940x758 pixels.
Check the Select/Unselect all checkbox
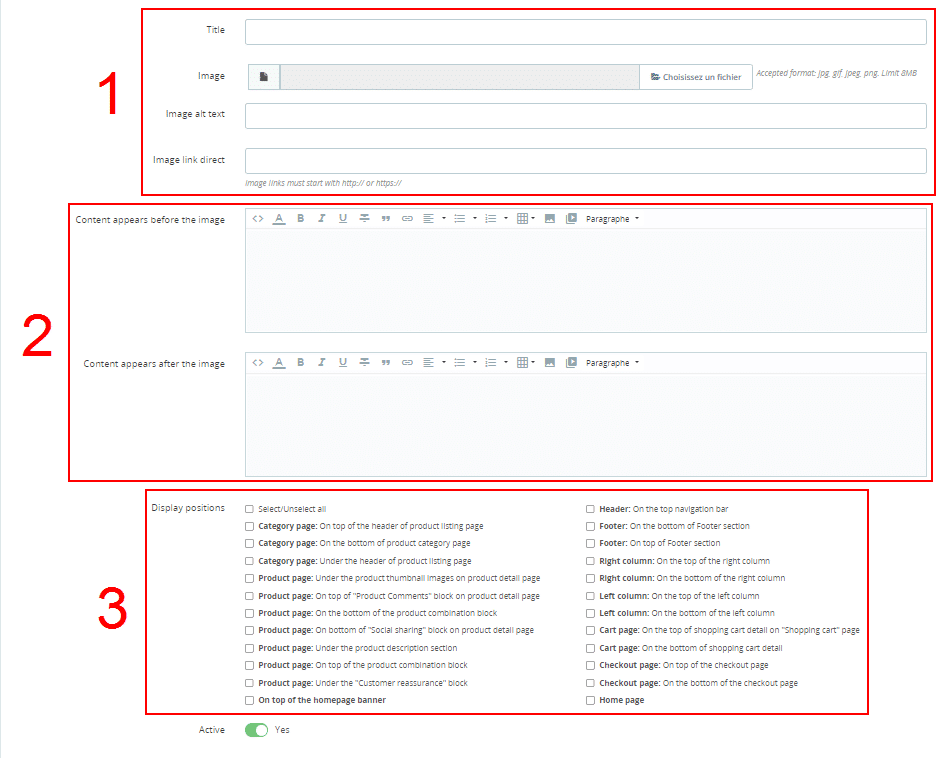point(250,509)
